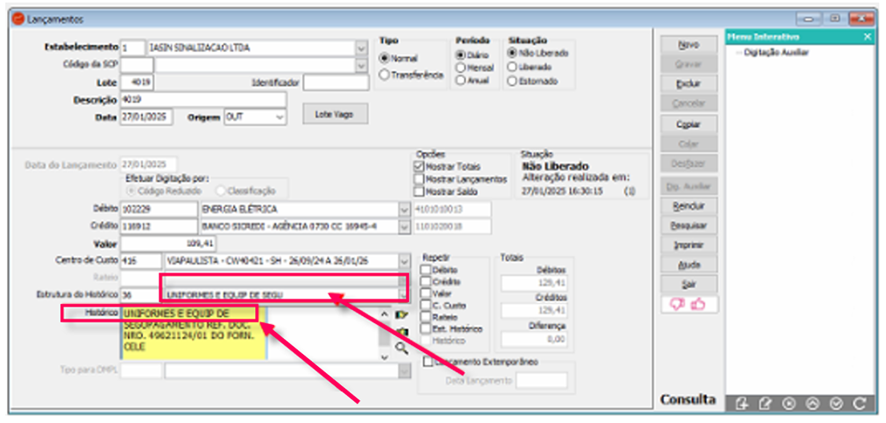Open the Origem dropdown
886x423 pixels.
coord(279,116)
